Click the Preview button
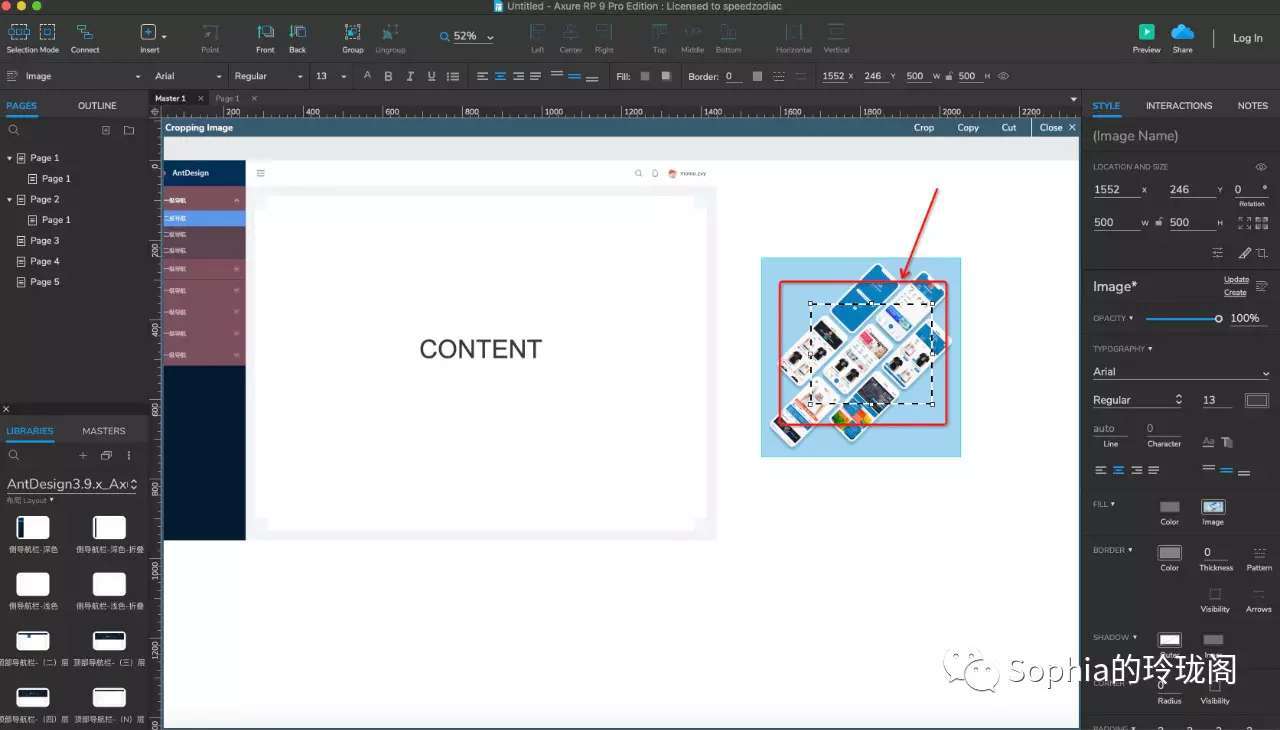Screen dimensions: 1280x730 click(1146, 38)
